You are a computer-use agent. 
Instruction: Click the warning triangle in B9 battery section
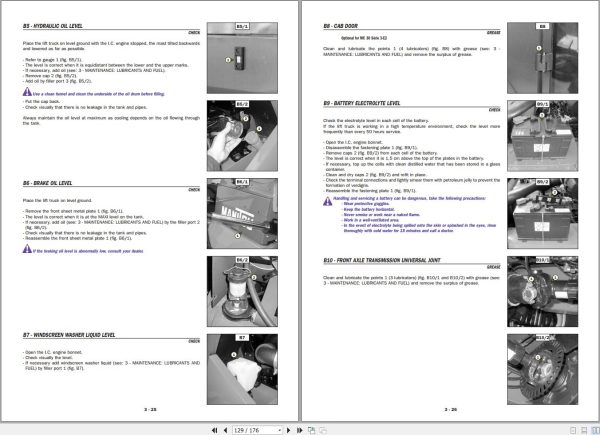click(x=328, y=201)
